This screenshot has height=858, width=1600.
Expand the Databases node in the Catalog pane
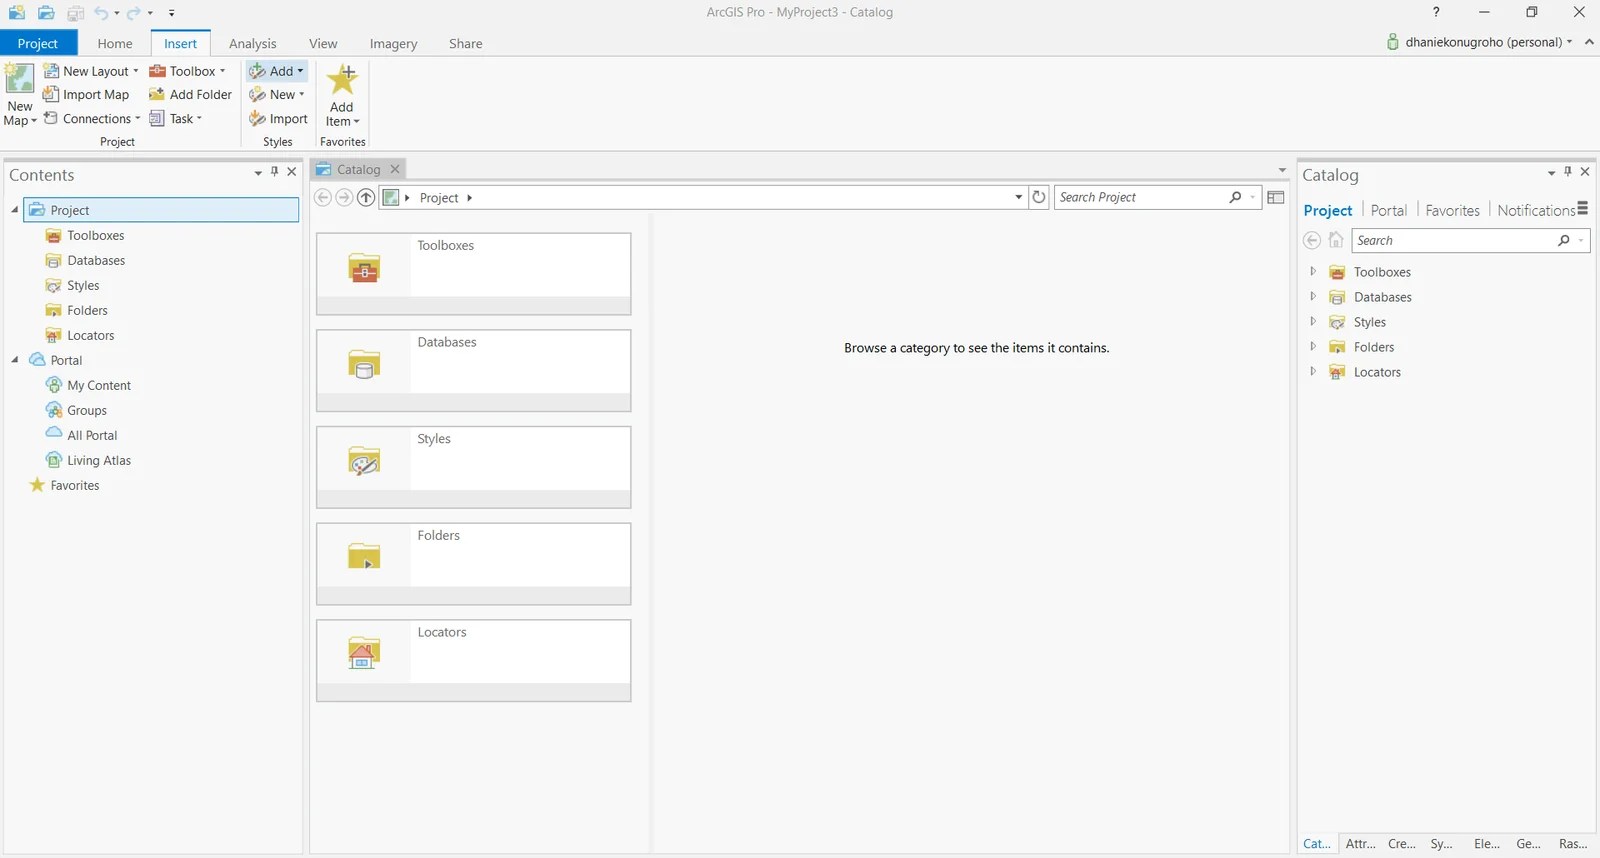coord(1313,296)
